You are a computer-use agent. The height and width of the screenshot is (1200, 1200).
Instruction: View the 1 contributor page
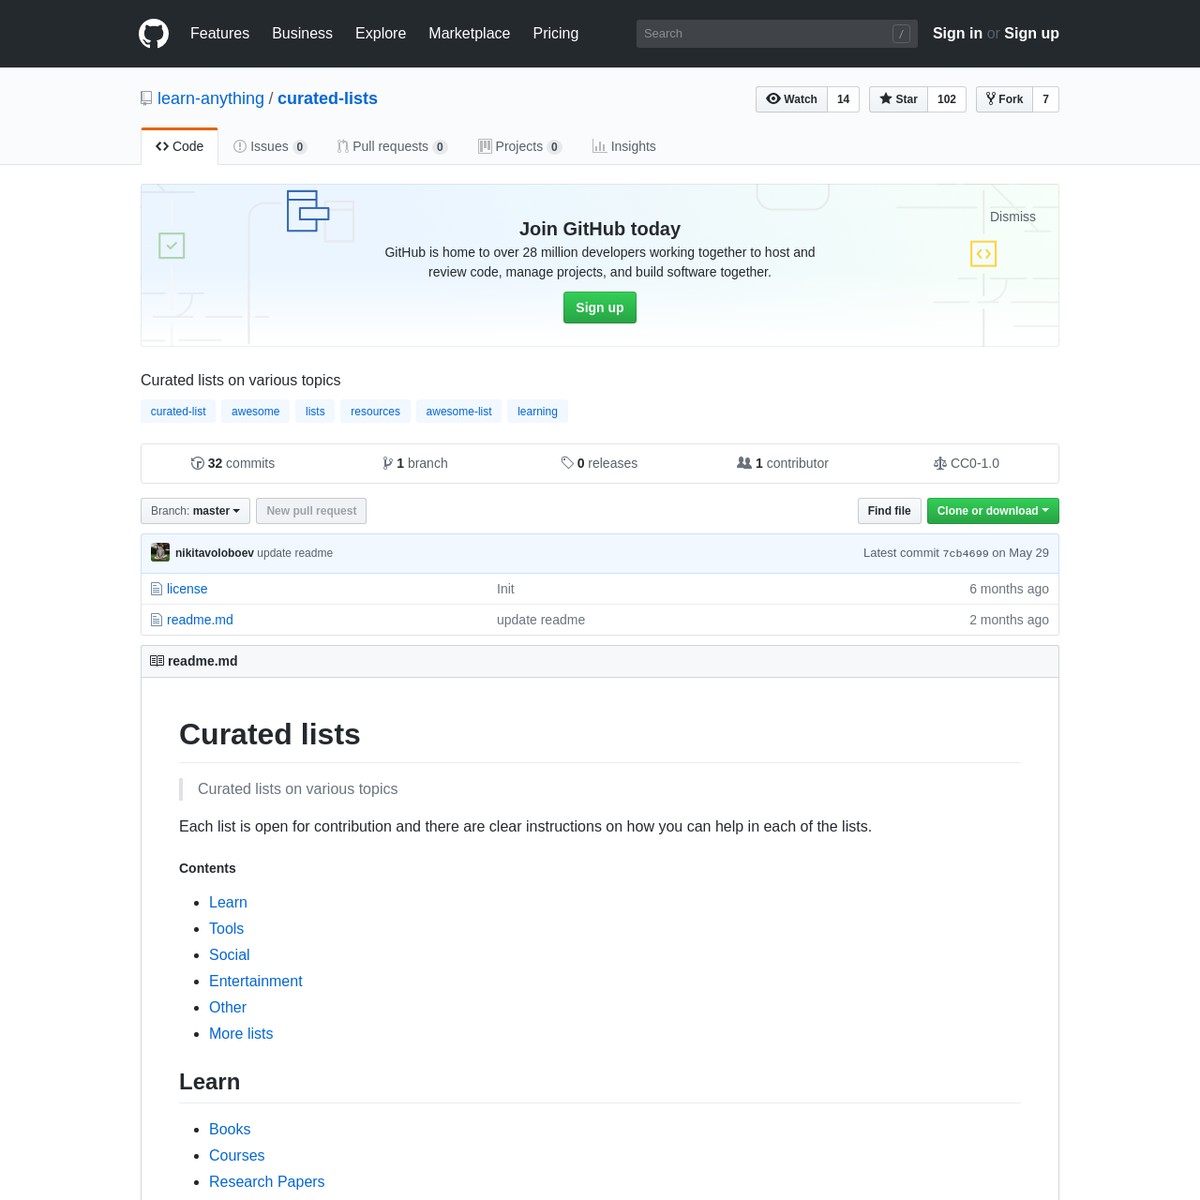coord(782,463)
